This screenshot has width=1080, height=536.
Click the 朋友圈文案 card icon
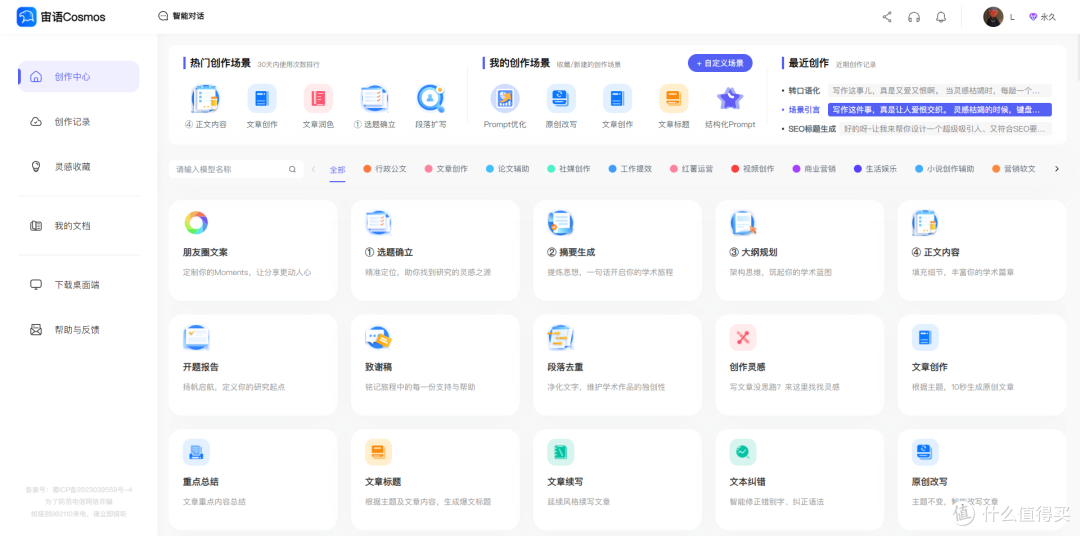tap(196, 223)
